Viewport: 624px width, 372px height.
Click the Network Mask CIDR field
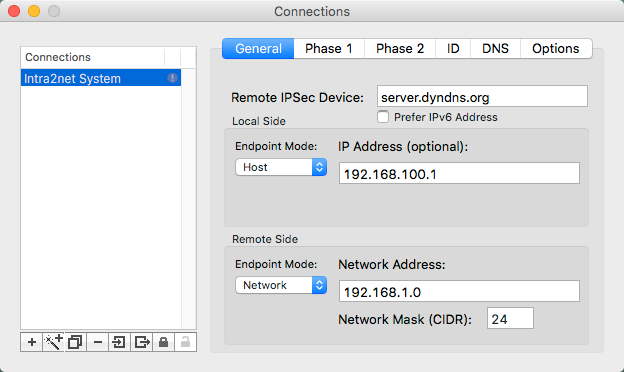pyautogui.click(x=510, y=318)
